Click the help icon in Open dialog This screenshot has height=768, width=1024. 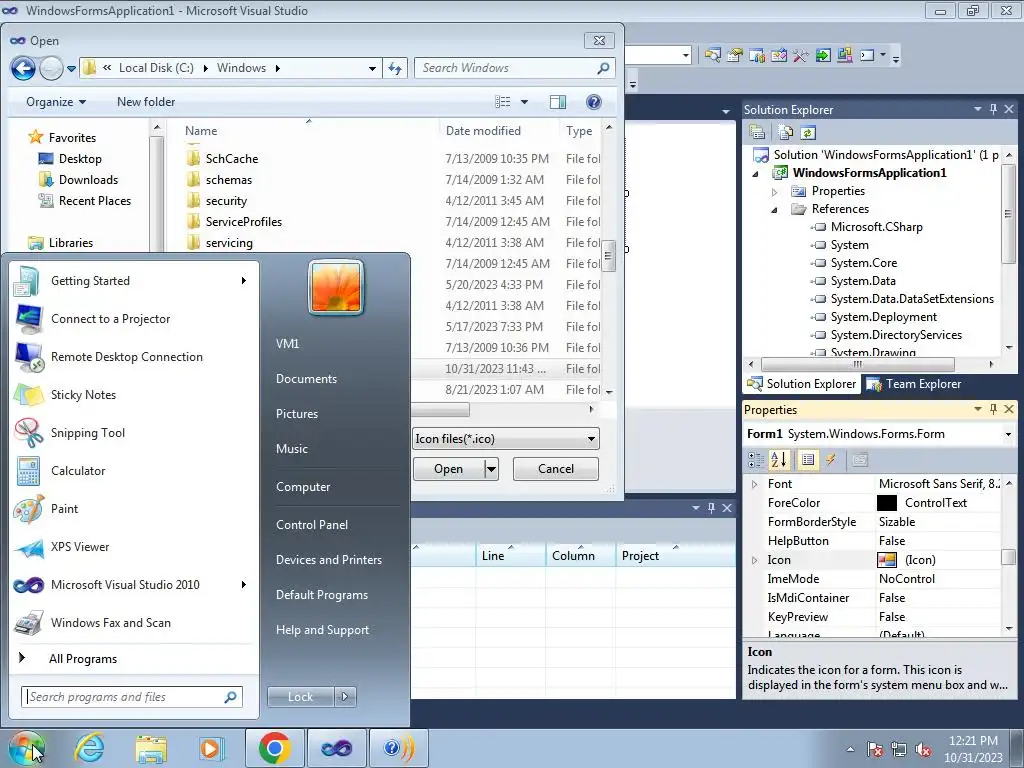[594, 102]
